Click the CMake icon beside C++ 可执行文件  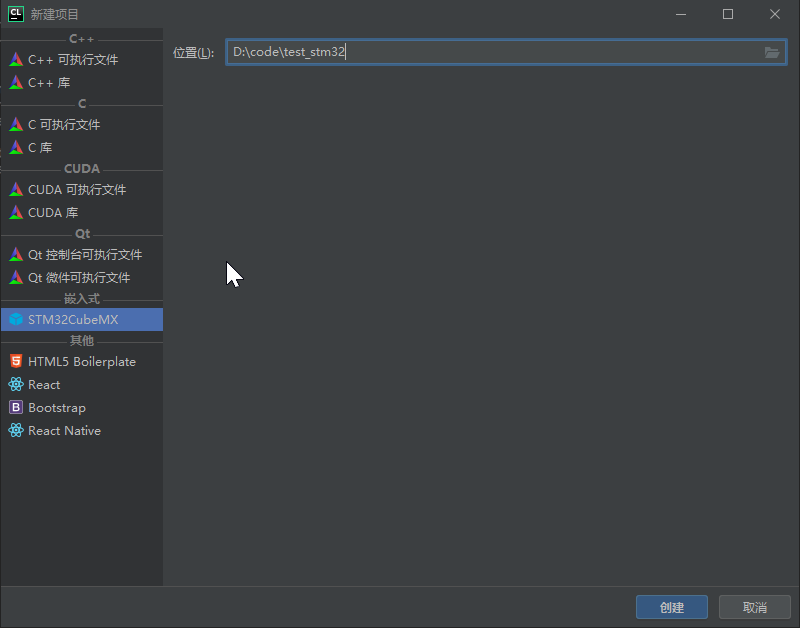pos(16,59)
